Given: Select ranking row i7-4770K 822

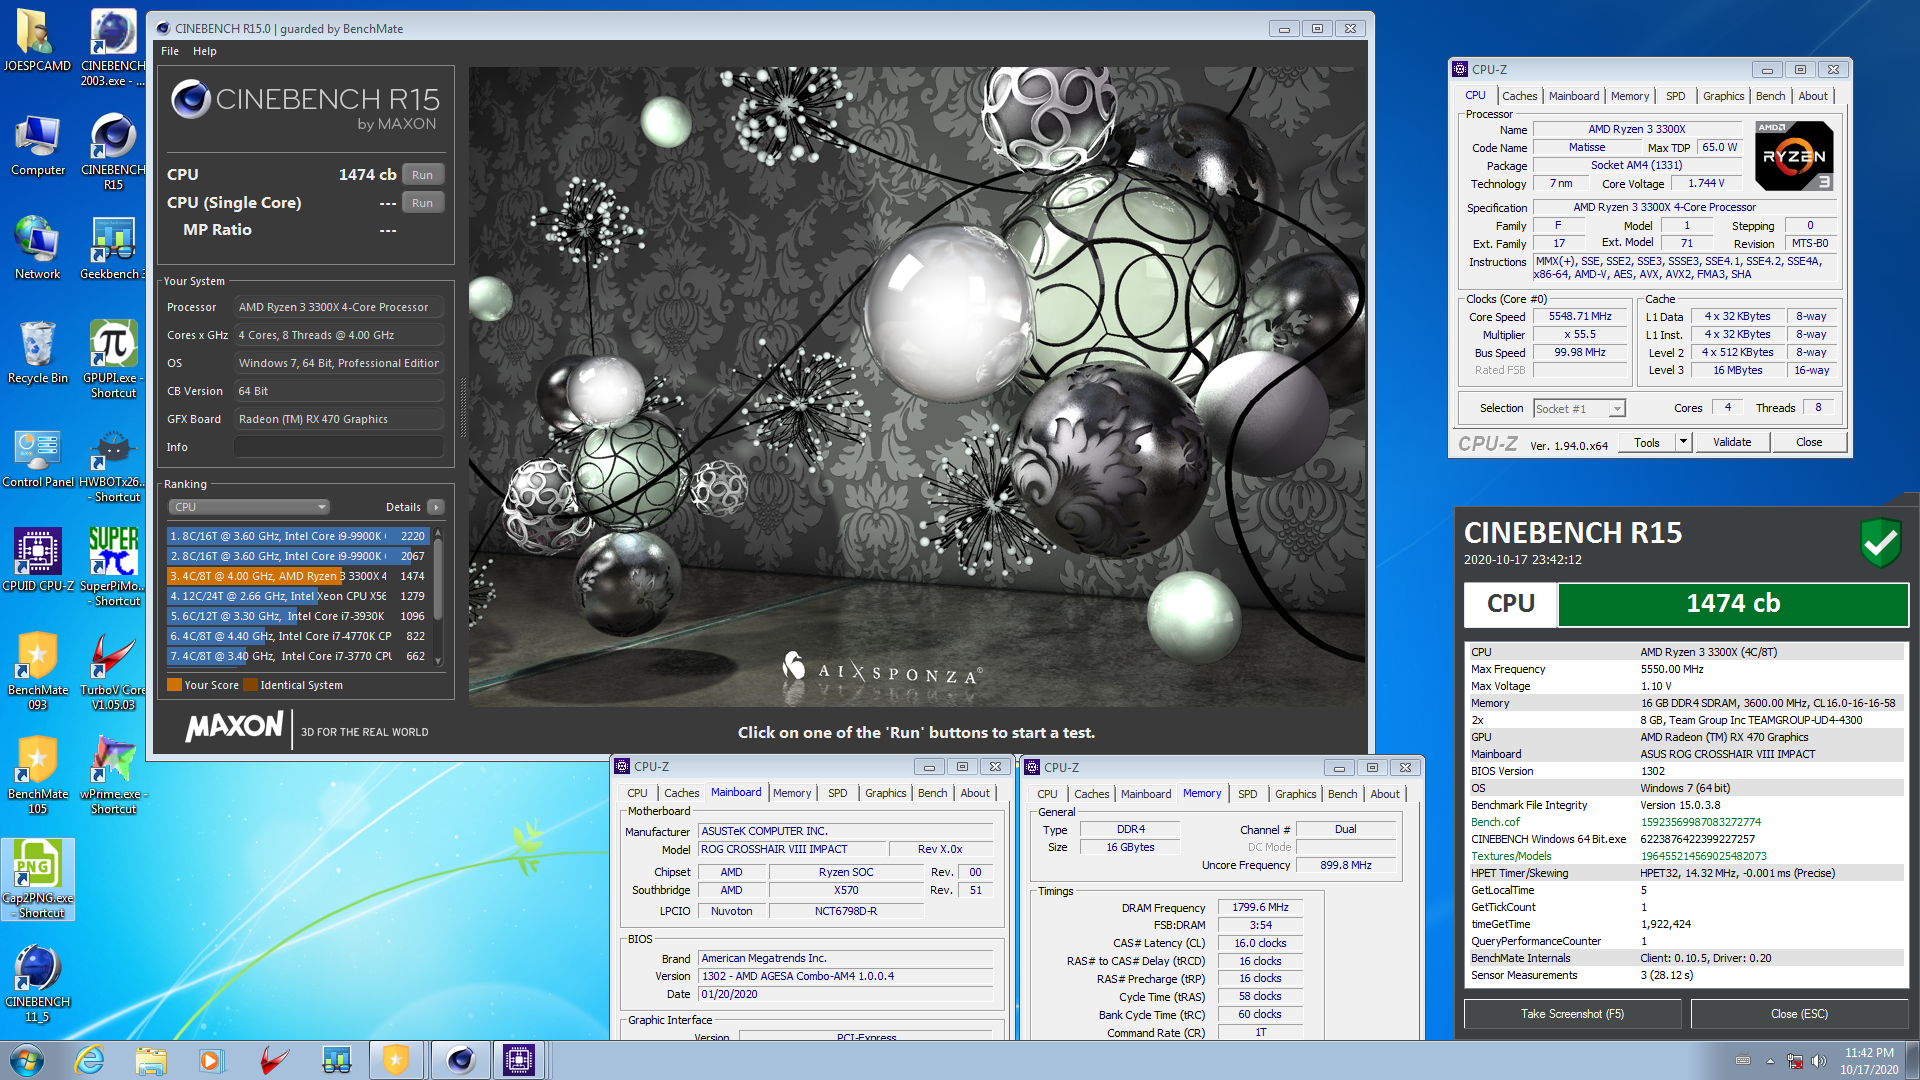Looking at the screenshot, I should 297,636.
